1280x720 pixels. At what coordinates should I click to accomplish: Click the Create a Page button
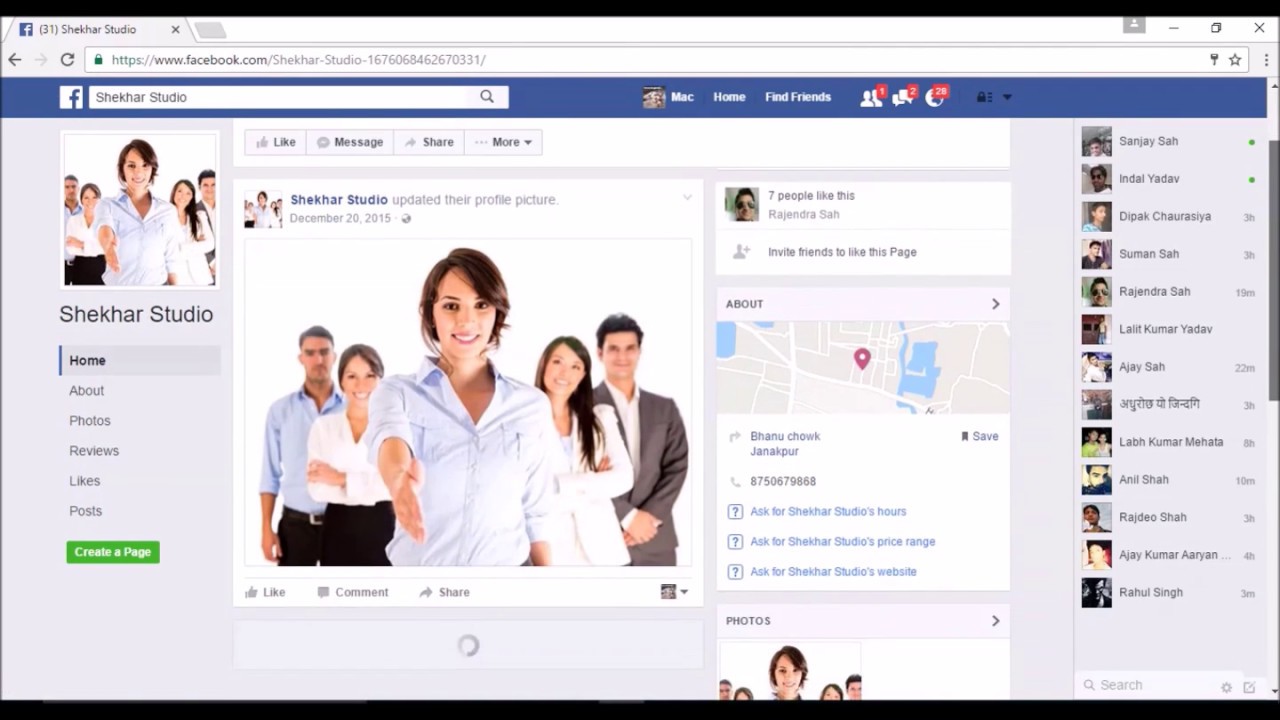(113, 552)
